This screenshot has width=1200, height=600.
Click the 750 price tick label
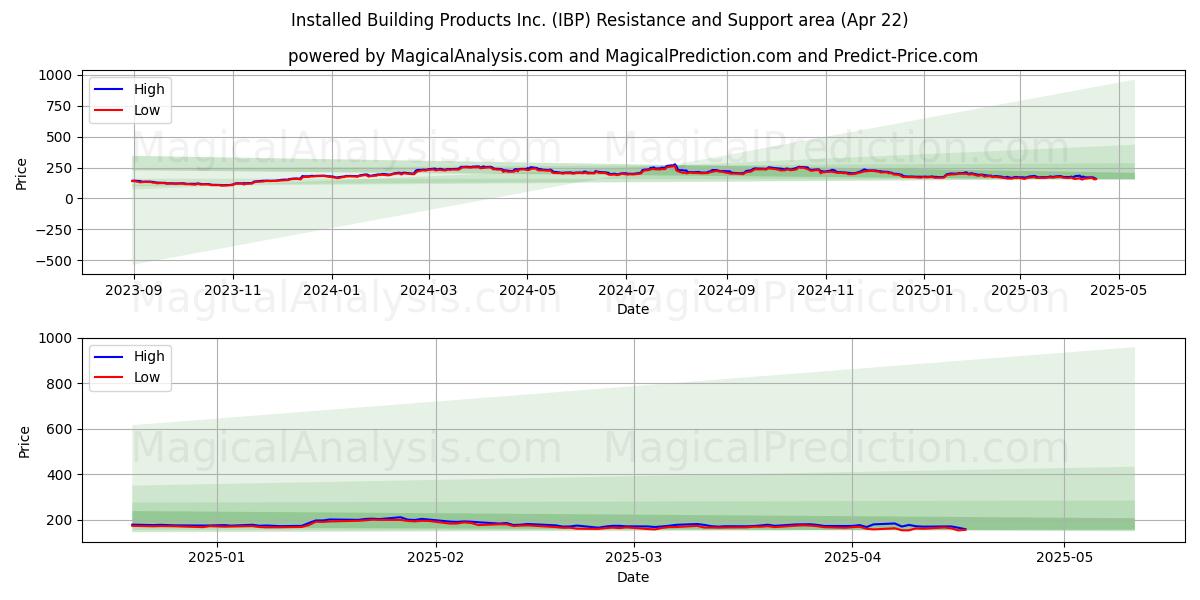coord(60,106)
